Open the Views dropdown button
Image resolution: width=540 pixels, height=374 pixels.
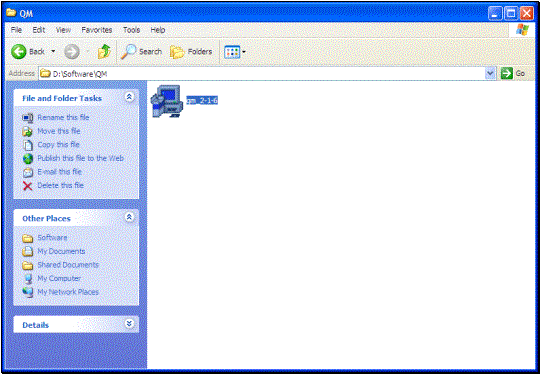(x=235, y=52)
